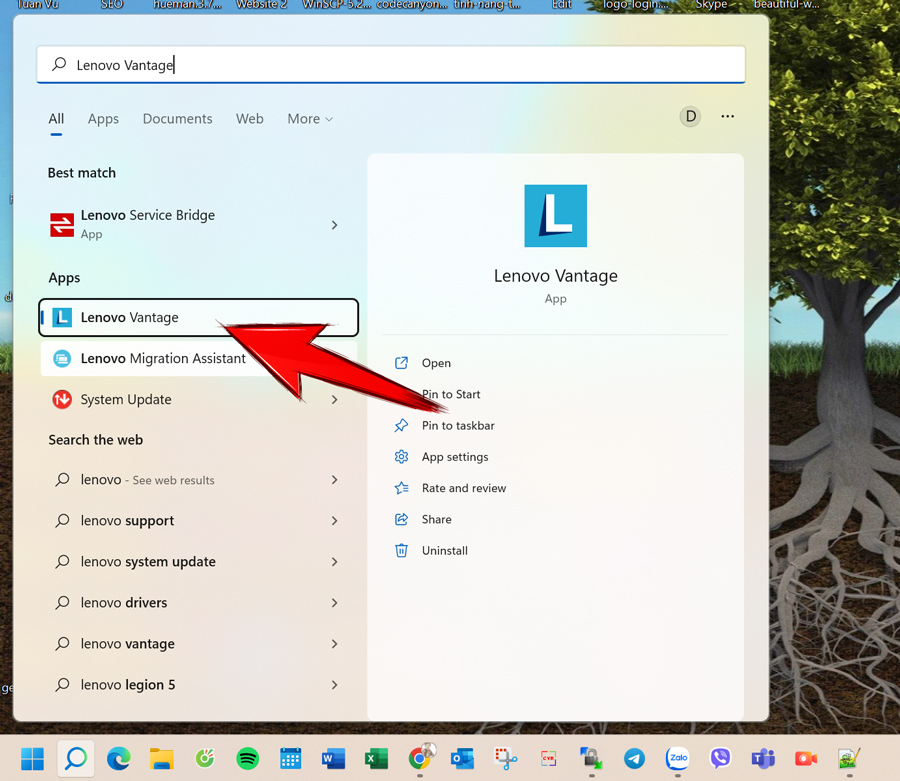
Task: Click the Rate and review star icon
Action: [x=401, y=488]
